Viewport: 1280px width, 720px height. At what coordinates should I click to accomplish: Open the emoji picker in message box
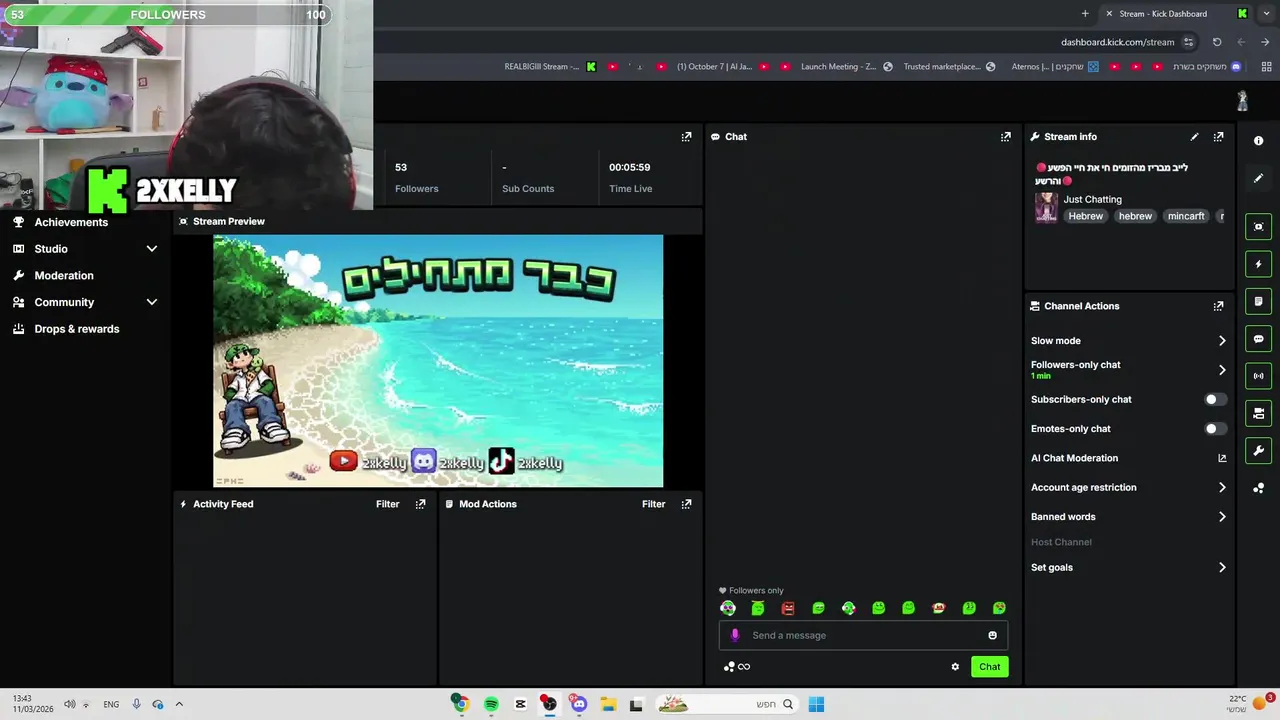992,635
